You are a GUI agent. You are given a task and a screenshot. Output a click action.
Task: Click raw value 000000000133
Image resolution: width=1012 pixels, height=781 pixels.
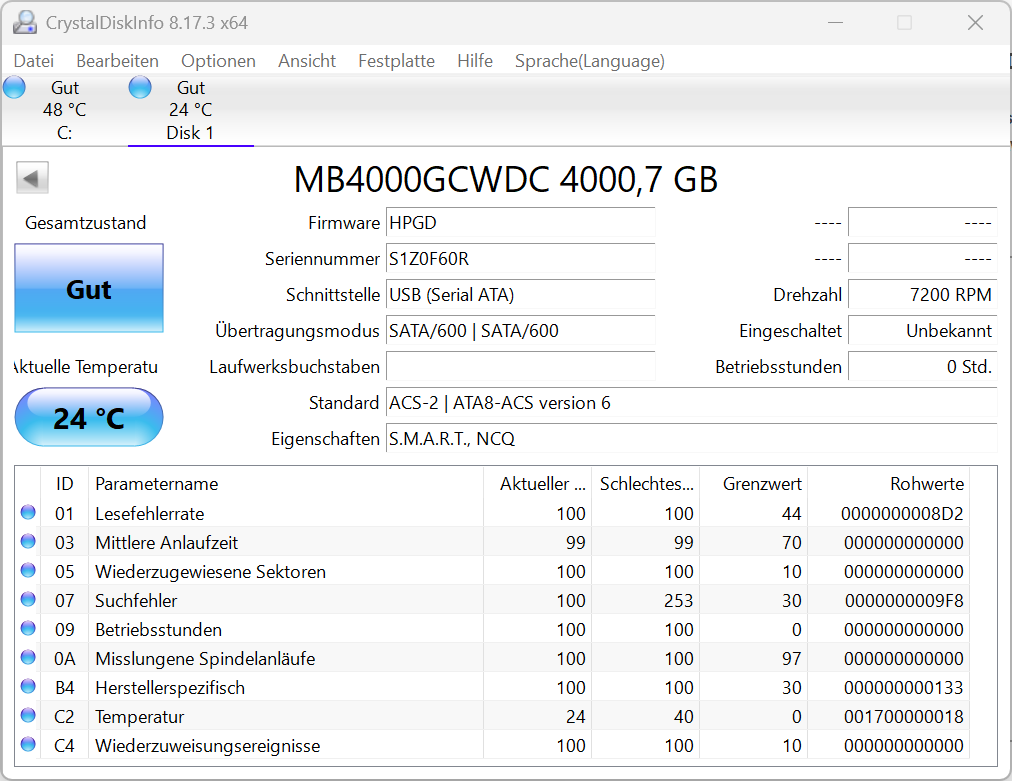pyautogui.click(x=904, y=688)
